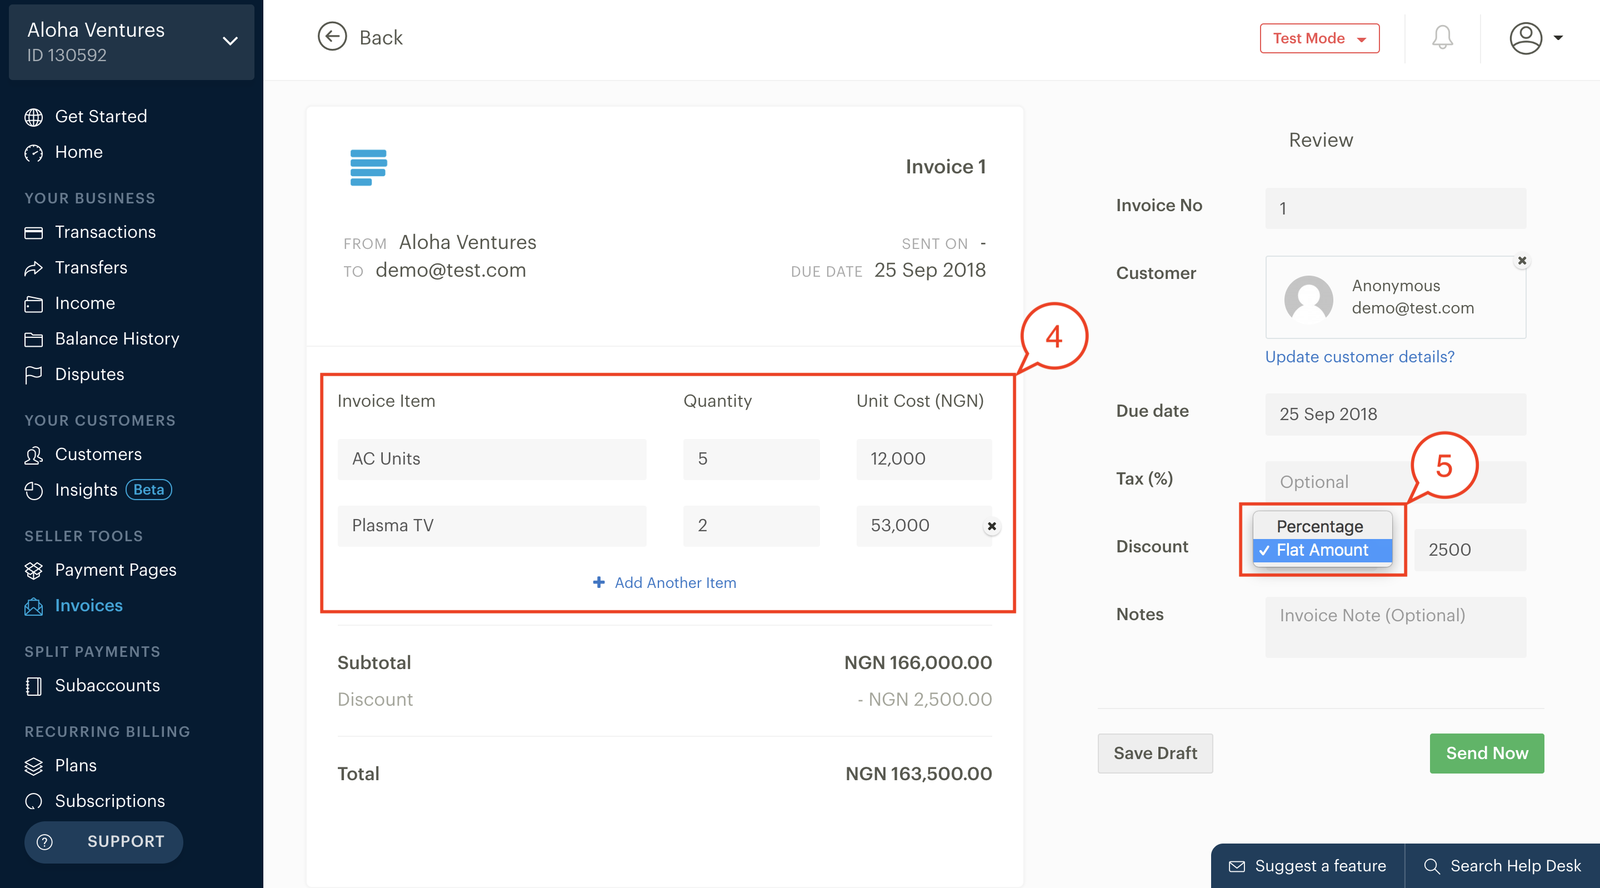The height and width of the screenshot is (888, 1600).
Task: Click Add Another Item link
Action: coord(665,583)
